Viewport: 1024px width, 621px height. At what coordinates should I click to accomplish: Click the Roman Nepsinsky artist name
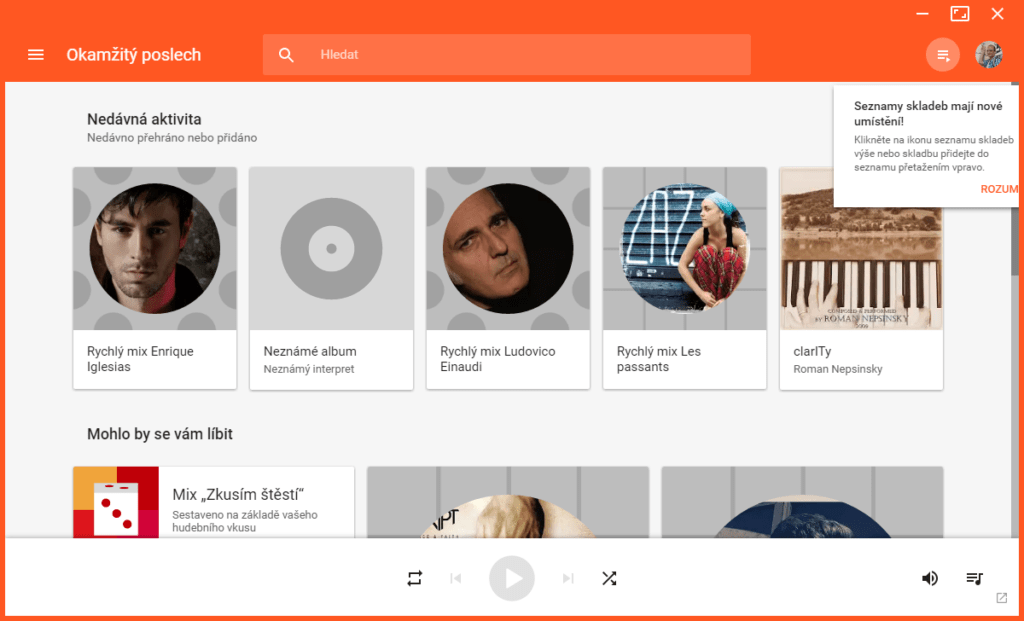[x=837, y=370]
